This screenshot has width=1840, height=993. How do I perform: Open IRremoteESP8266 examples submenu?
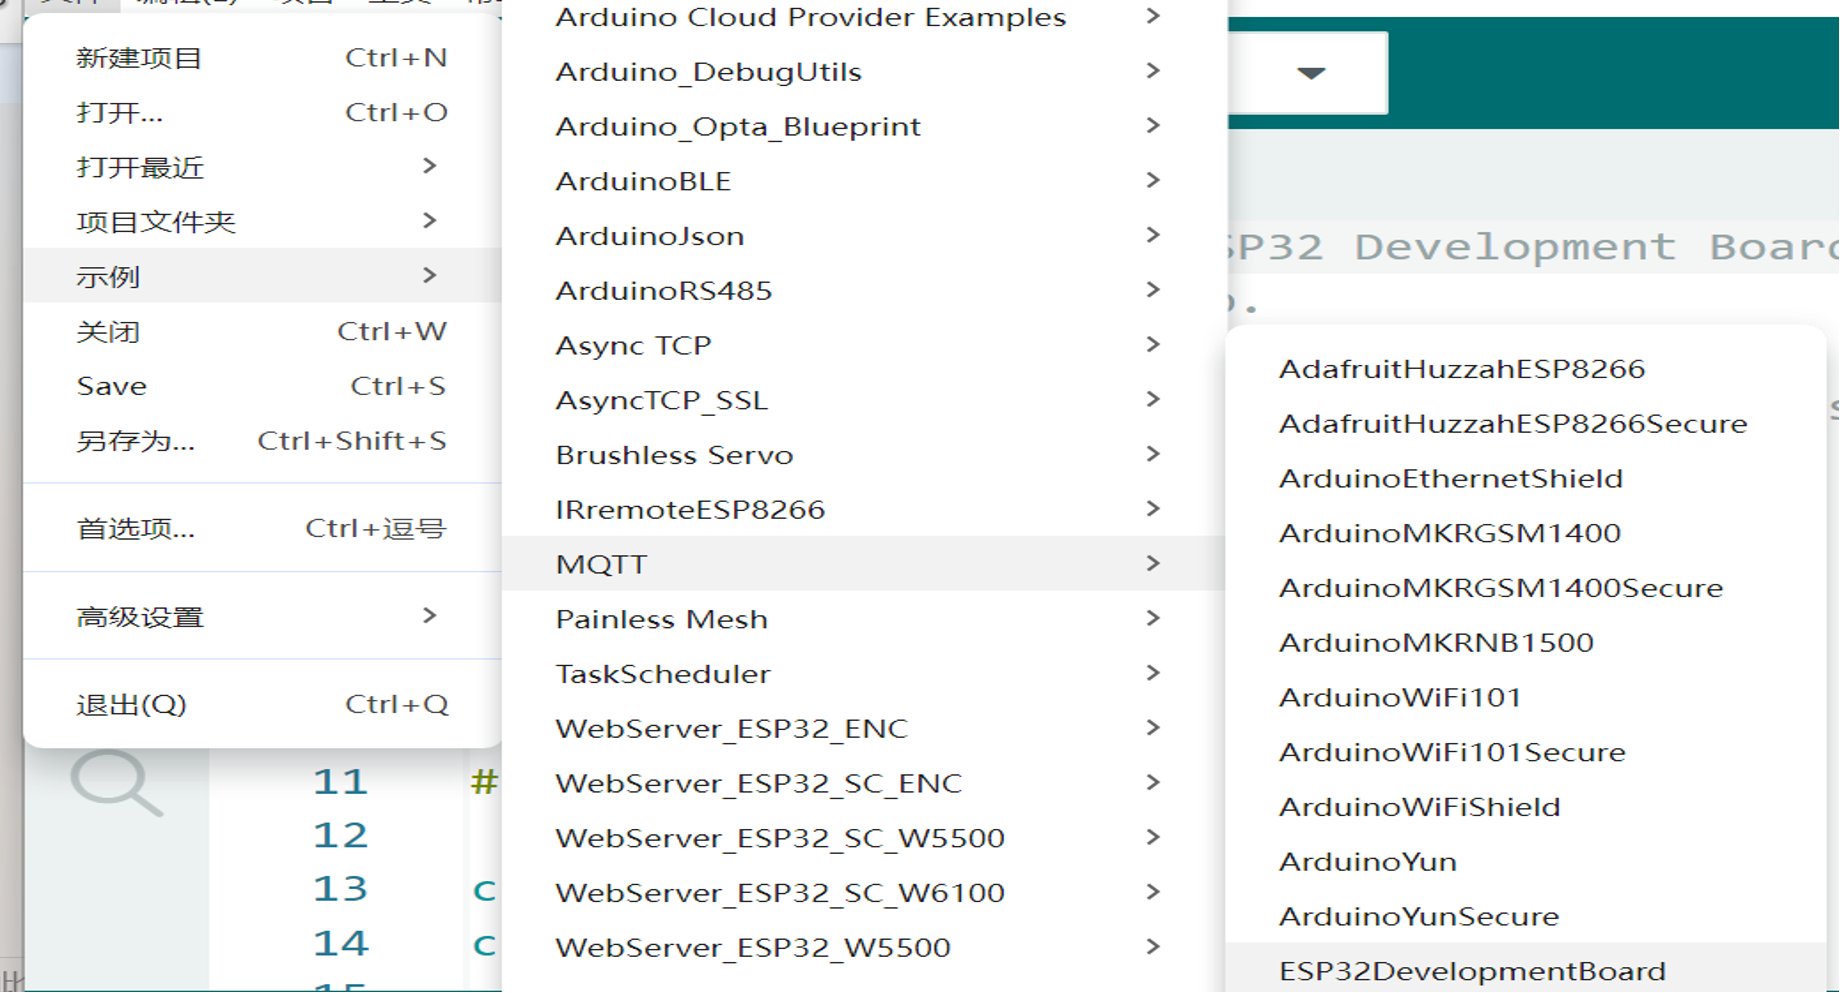coord(864,509)
